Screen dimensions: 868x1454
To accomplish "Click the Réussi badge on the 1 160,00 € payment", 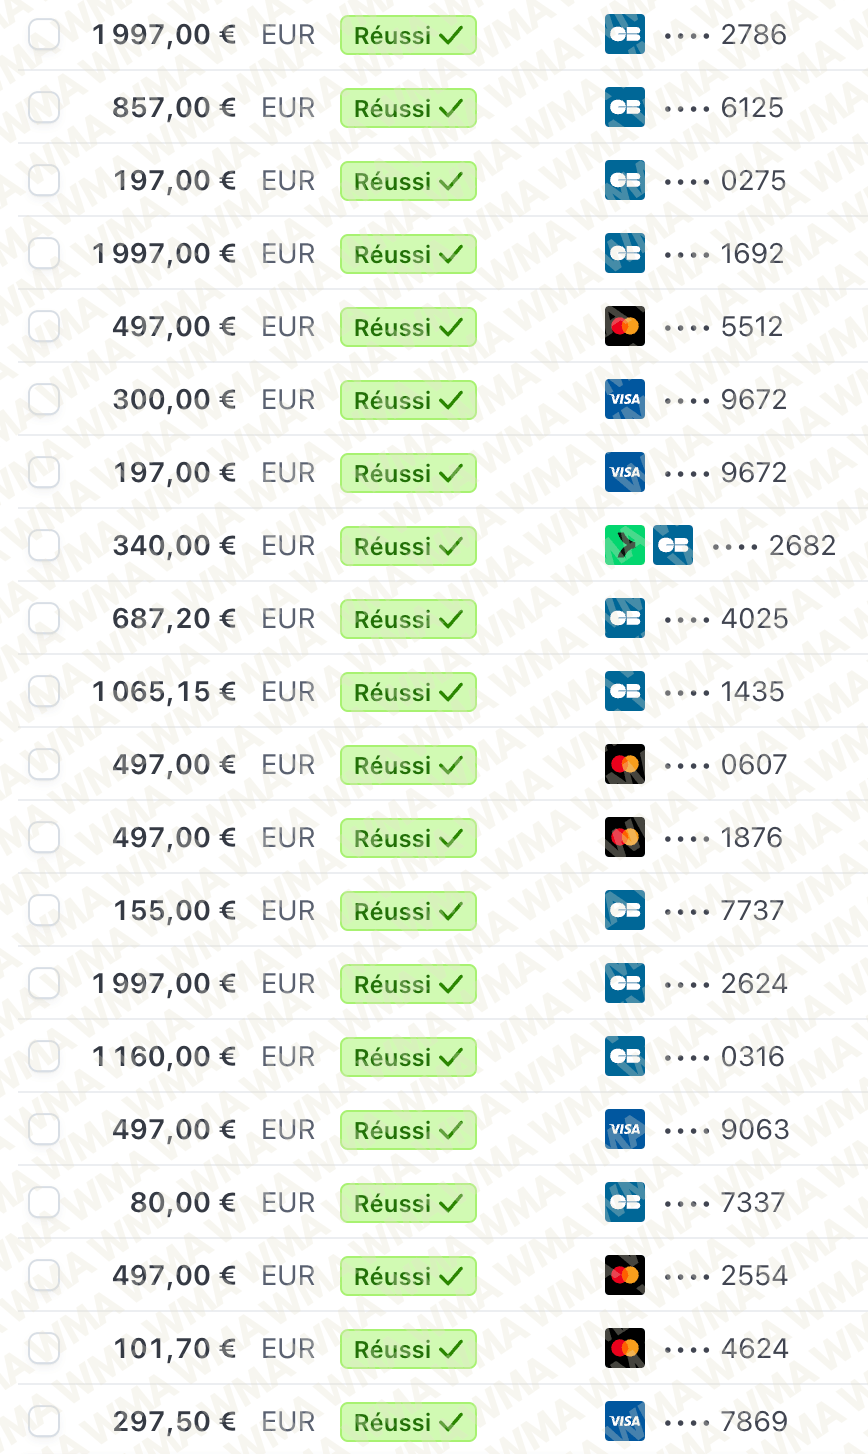I will [x=408, y=1057].
